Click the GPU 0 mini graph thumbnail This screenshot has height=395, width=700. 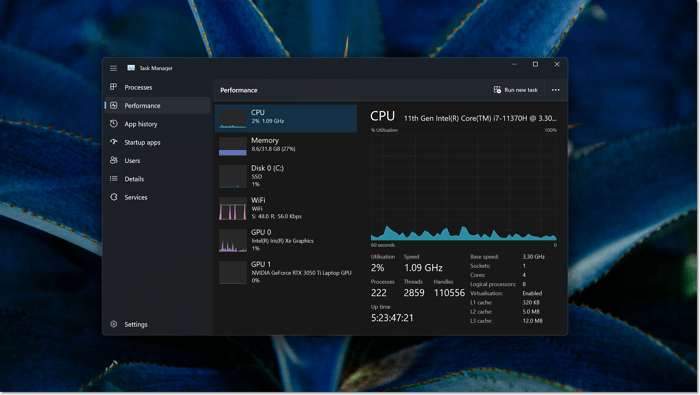pyautogui.click(x=233, y=241)
